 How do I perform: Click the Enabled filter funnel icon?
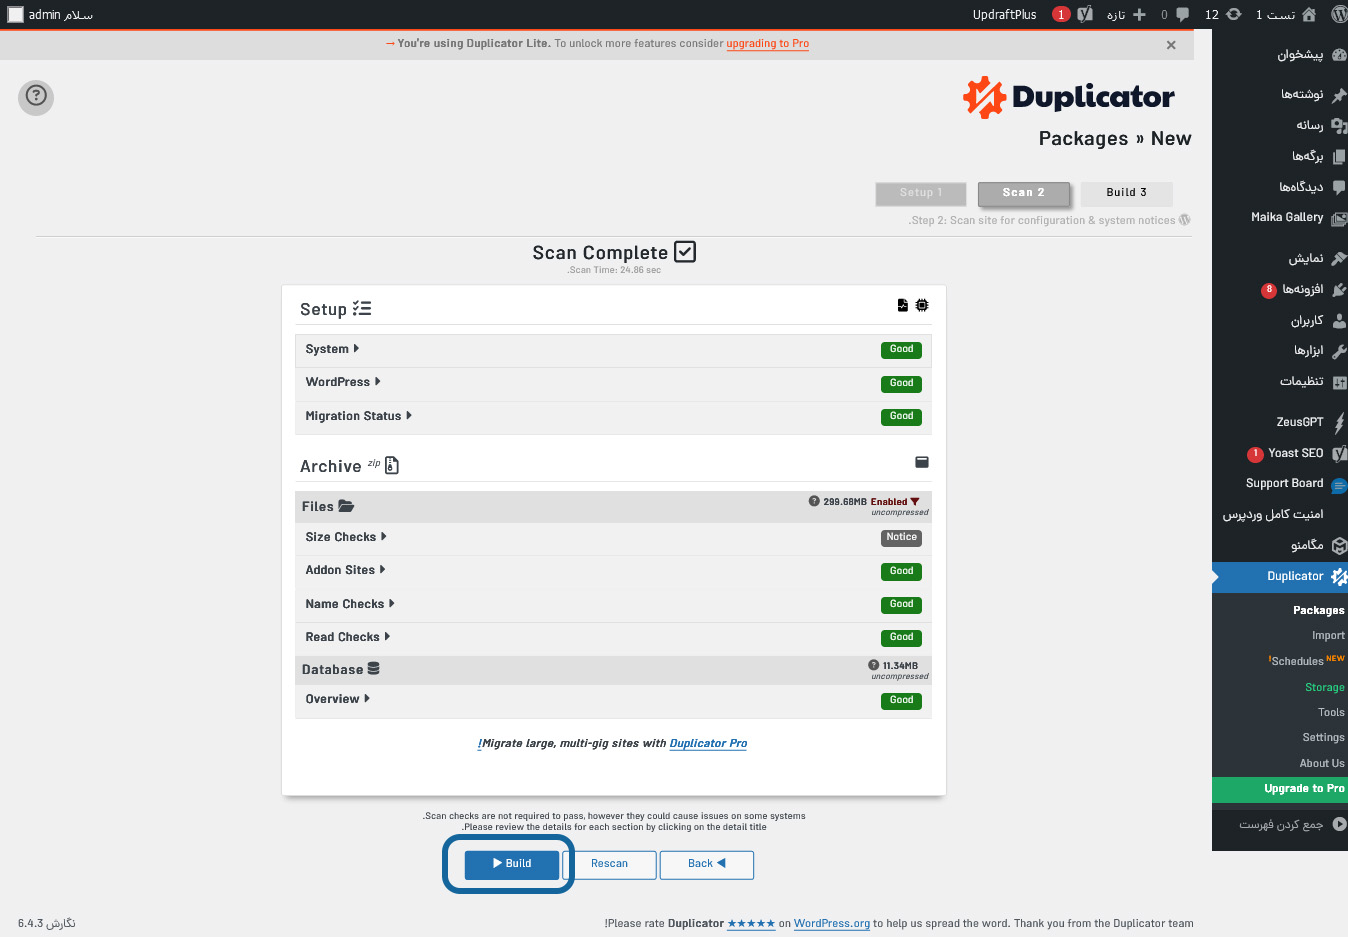(915, 502)
